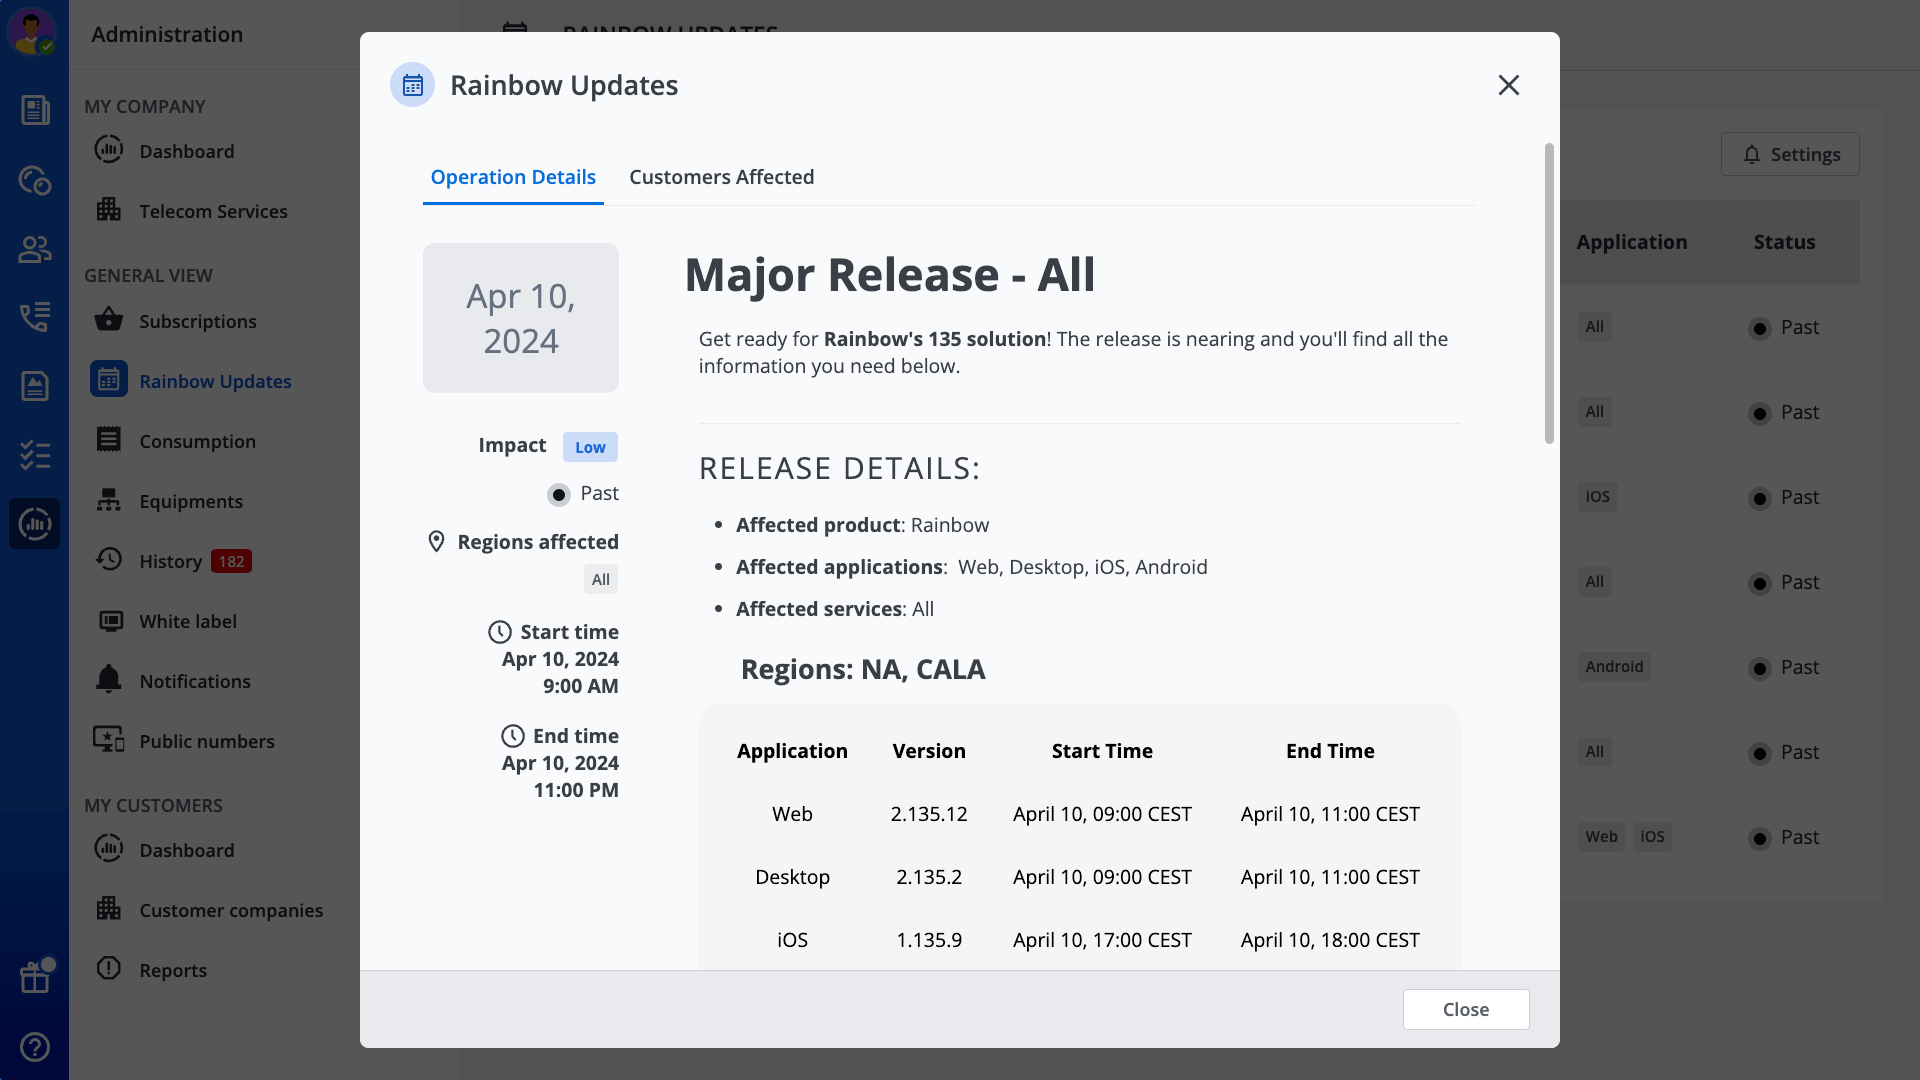The image size is (1920, 1080).
Task: Click the iOS version 1.135.9 cell
Action: (x=929, y=940)
